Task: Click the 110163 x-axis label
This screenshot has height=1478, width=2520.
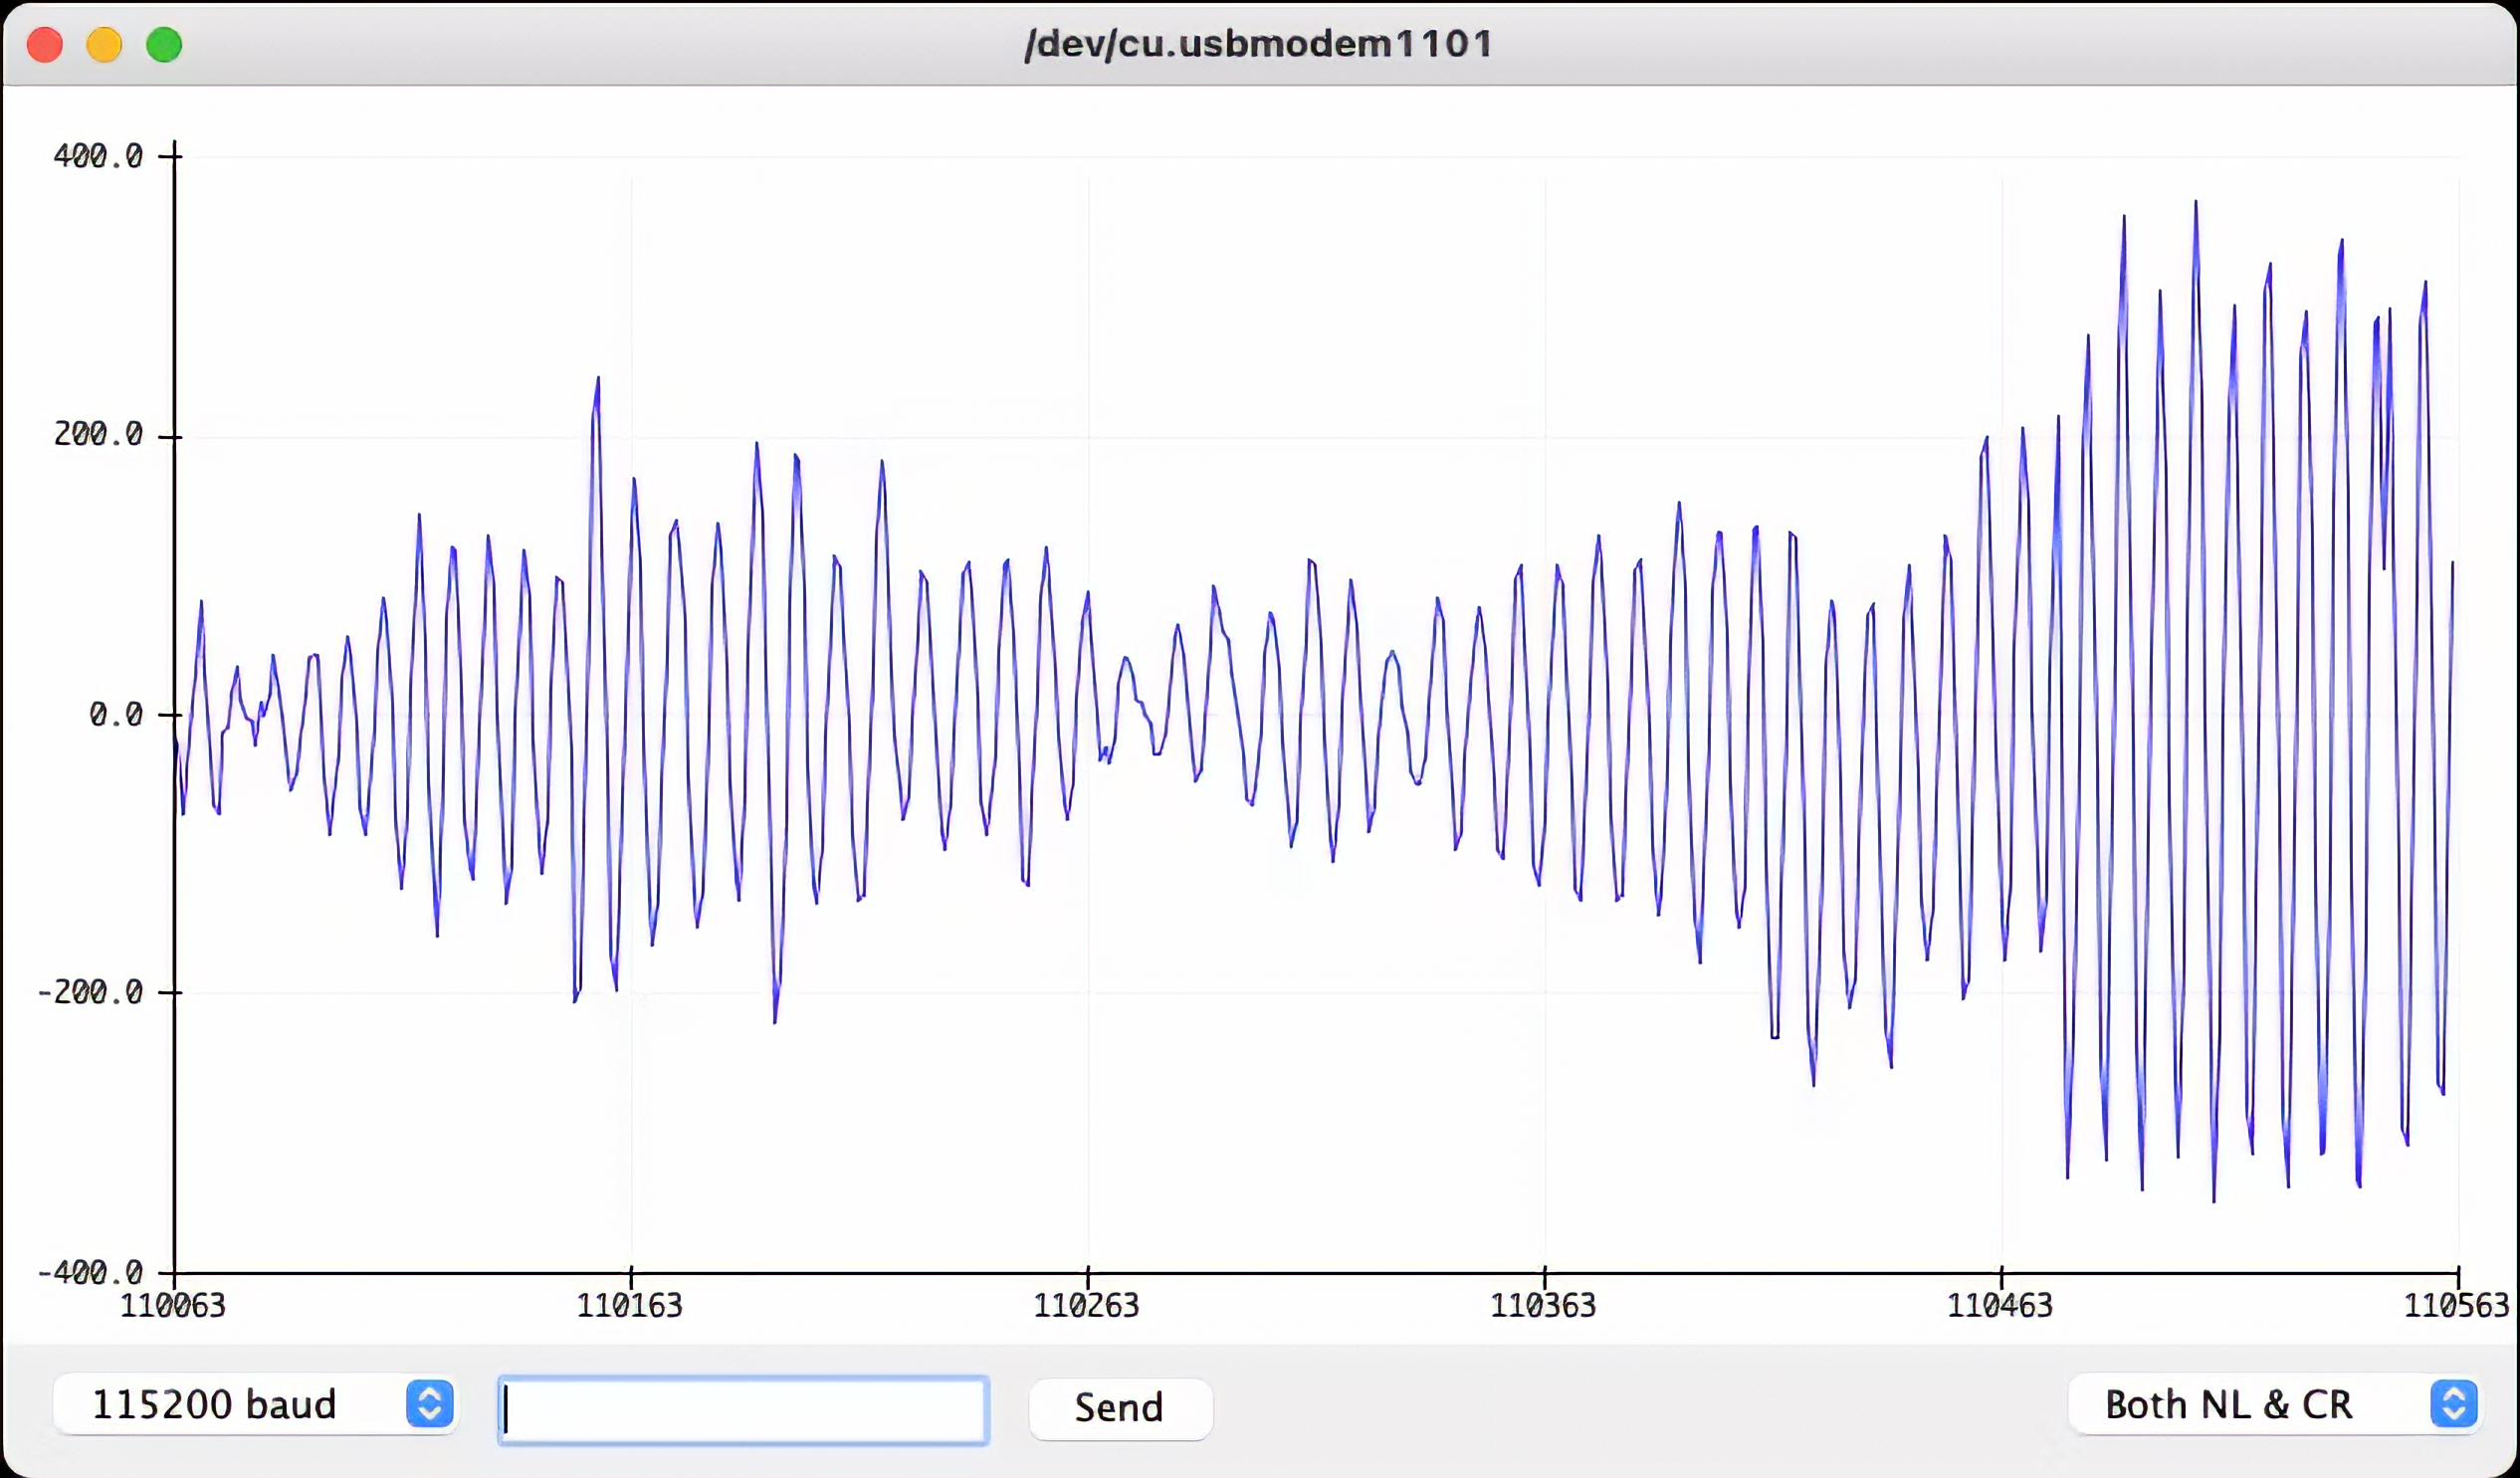Action: click(630, 1305)
